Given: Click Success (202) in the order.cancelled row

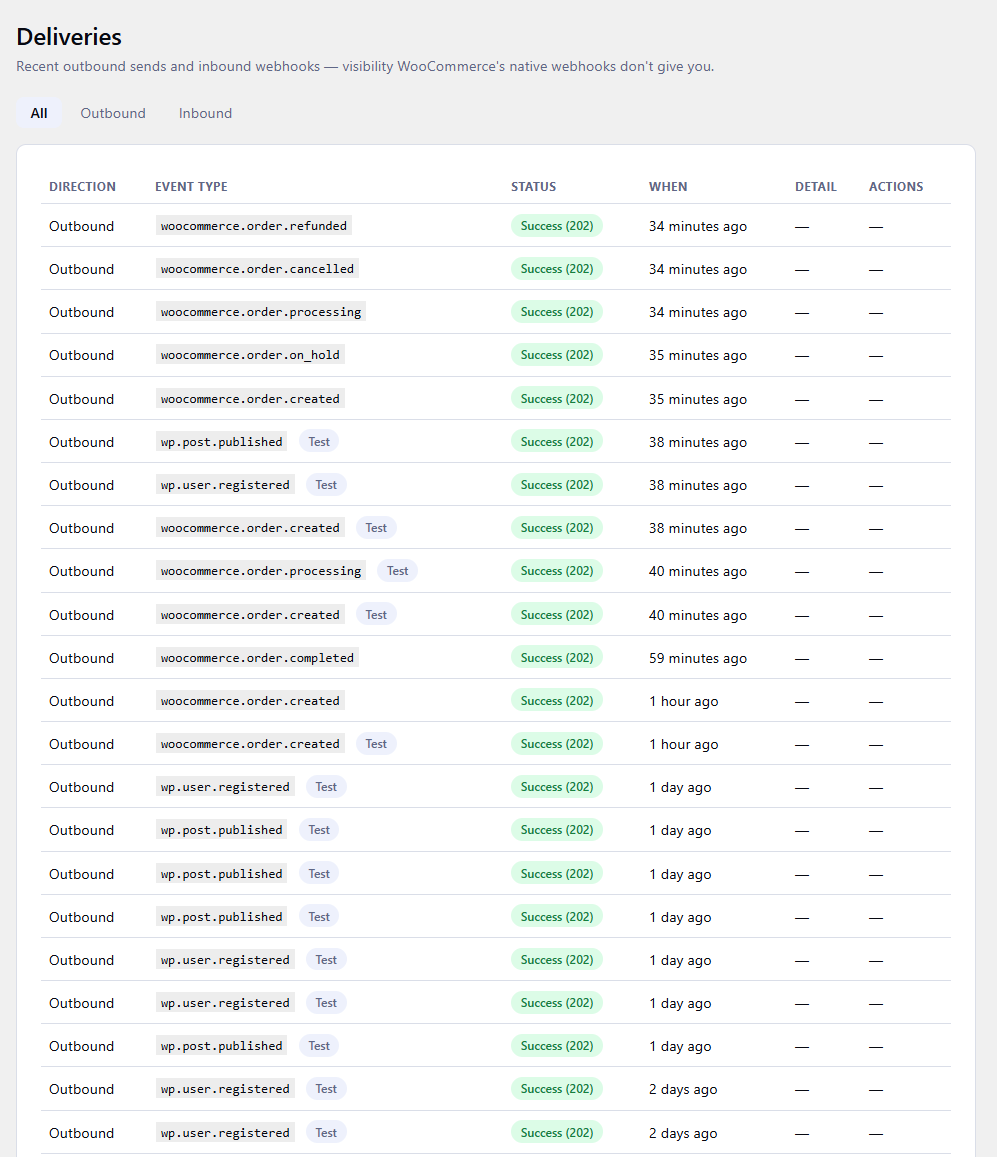Looking at the screenshot, I should click(557, 269).
